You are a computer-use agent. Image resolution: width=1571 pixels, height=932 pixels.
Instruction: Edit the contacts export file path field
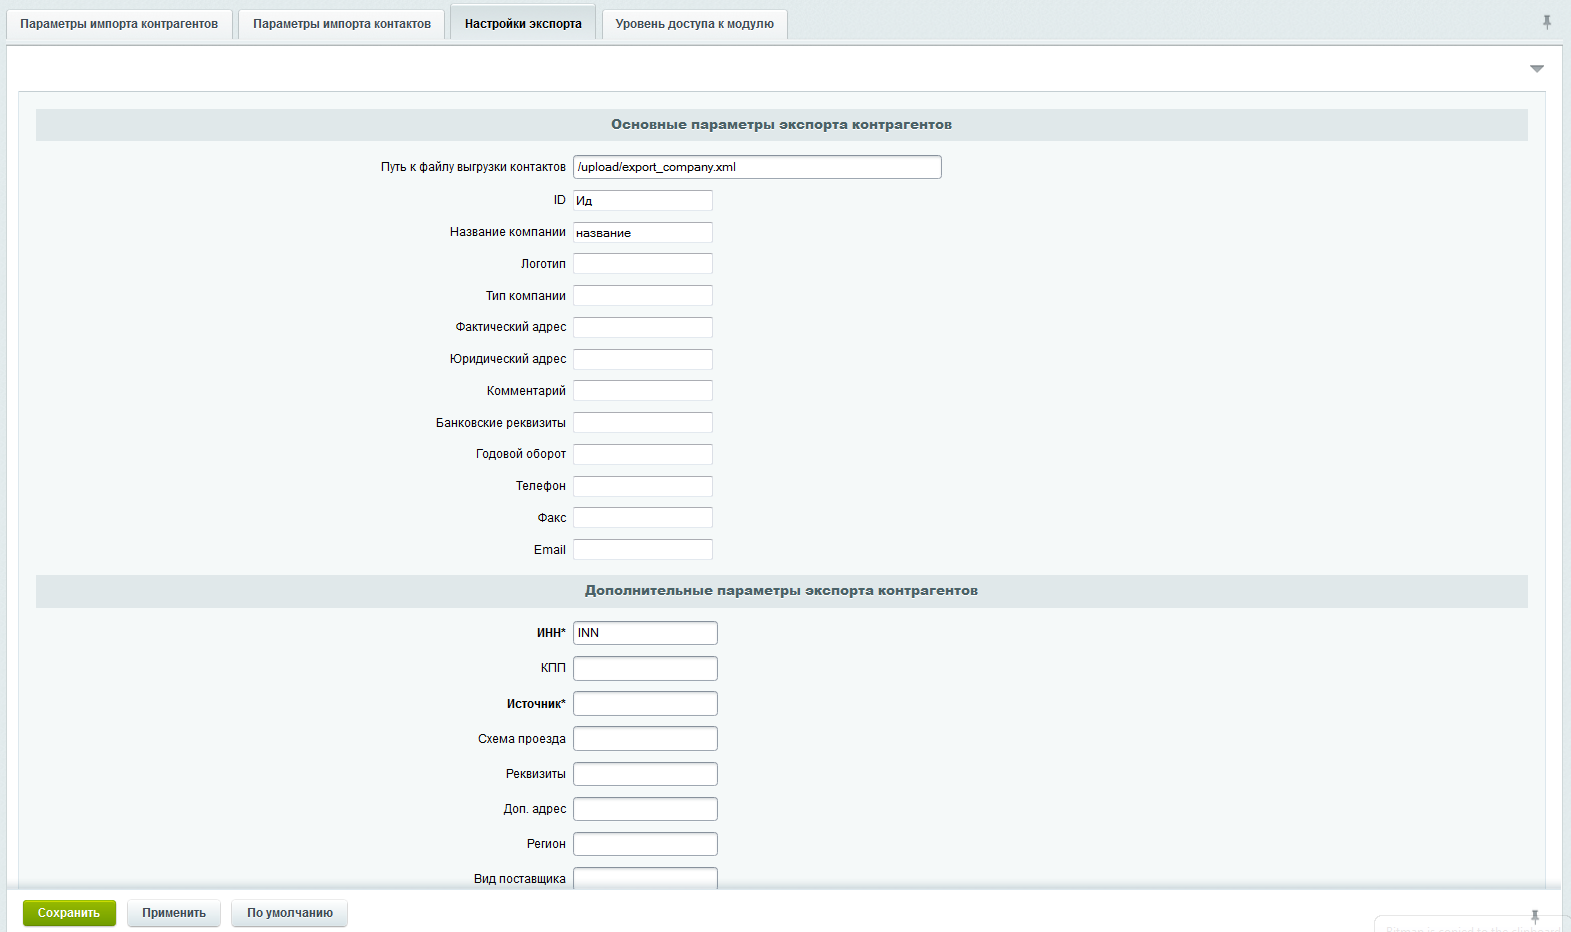tap(757, 167)
